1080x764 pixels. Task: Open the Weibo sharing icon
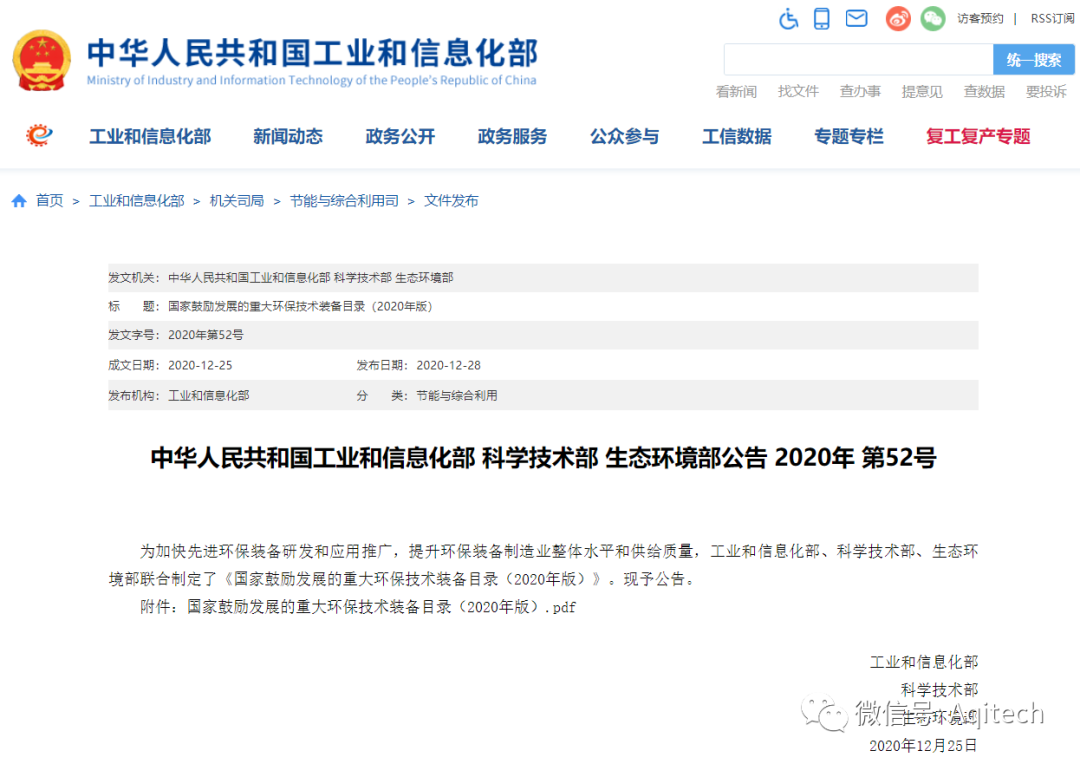[x=897, y=18]
